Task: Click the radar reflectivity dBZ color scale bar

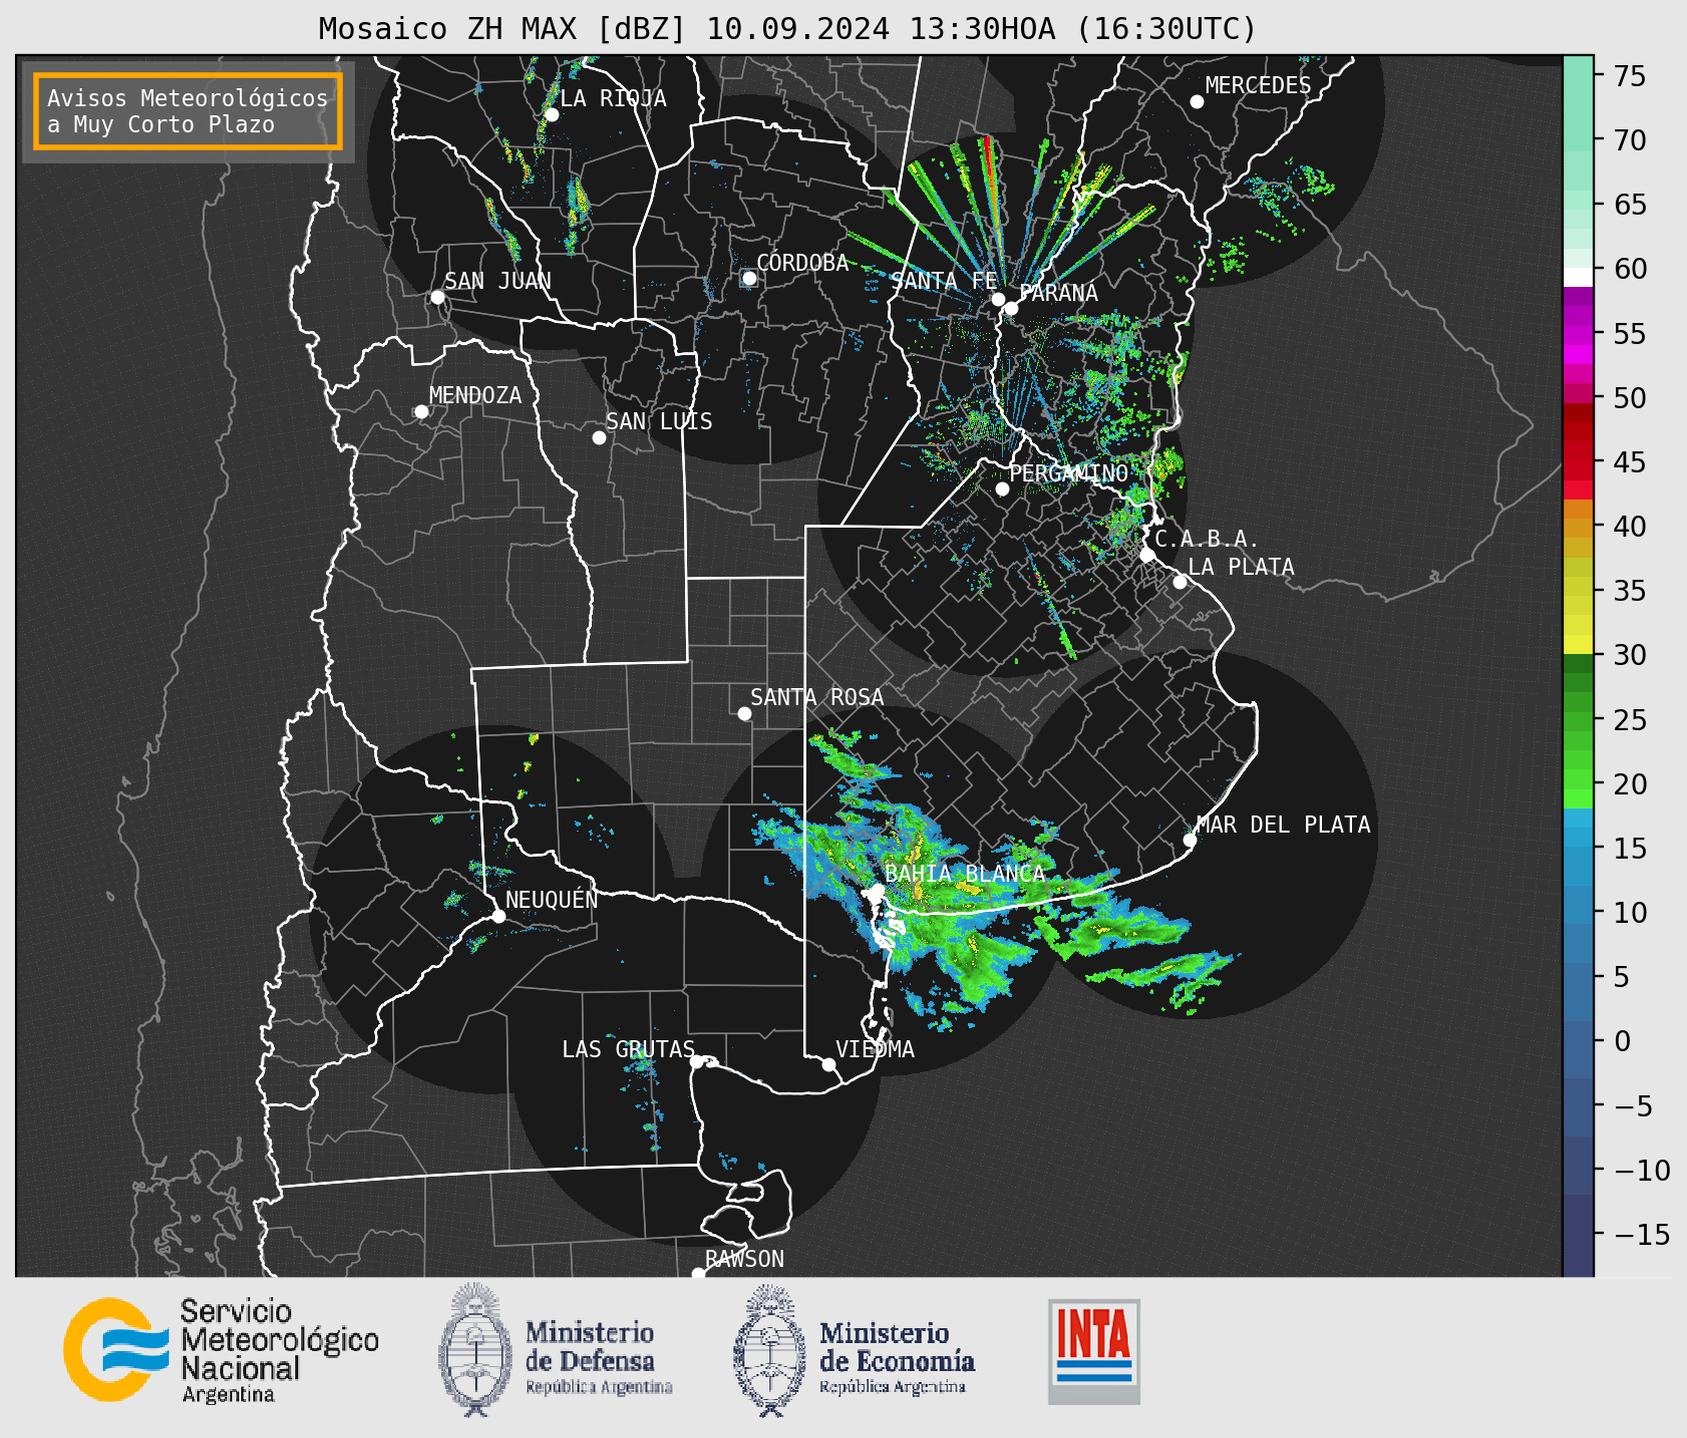Action: click(x=1578, y=666)
